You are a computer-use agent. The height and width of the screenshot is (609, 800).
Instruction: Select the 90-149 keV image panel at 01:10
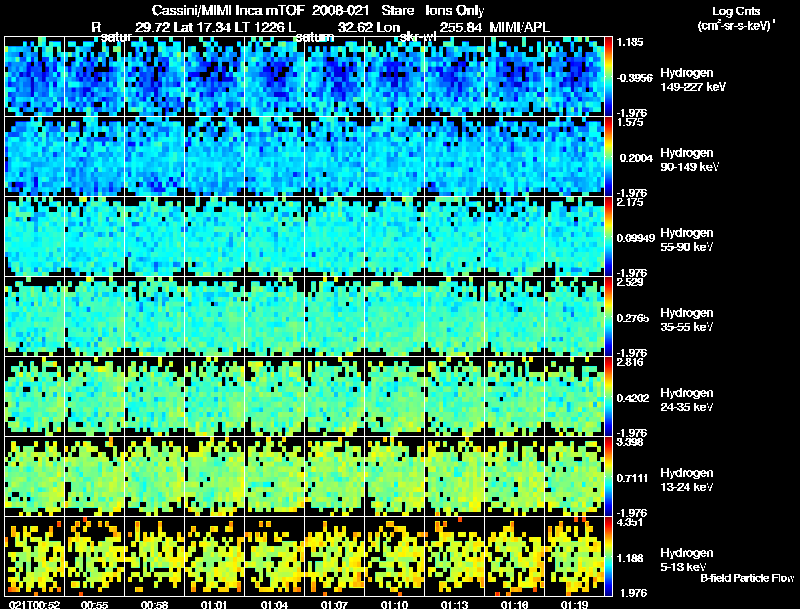pos(394,157)
